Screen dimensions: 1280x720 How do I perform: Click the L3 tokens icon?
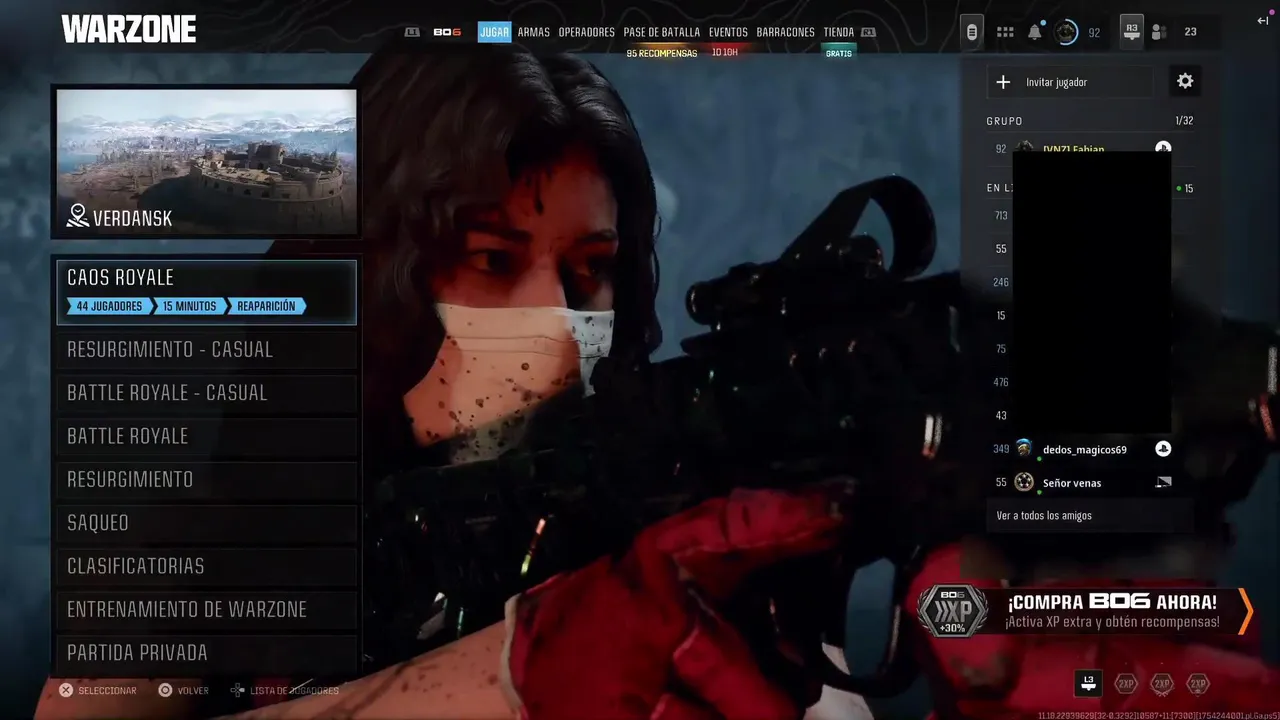(1089, 683)
